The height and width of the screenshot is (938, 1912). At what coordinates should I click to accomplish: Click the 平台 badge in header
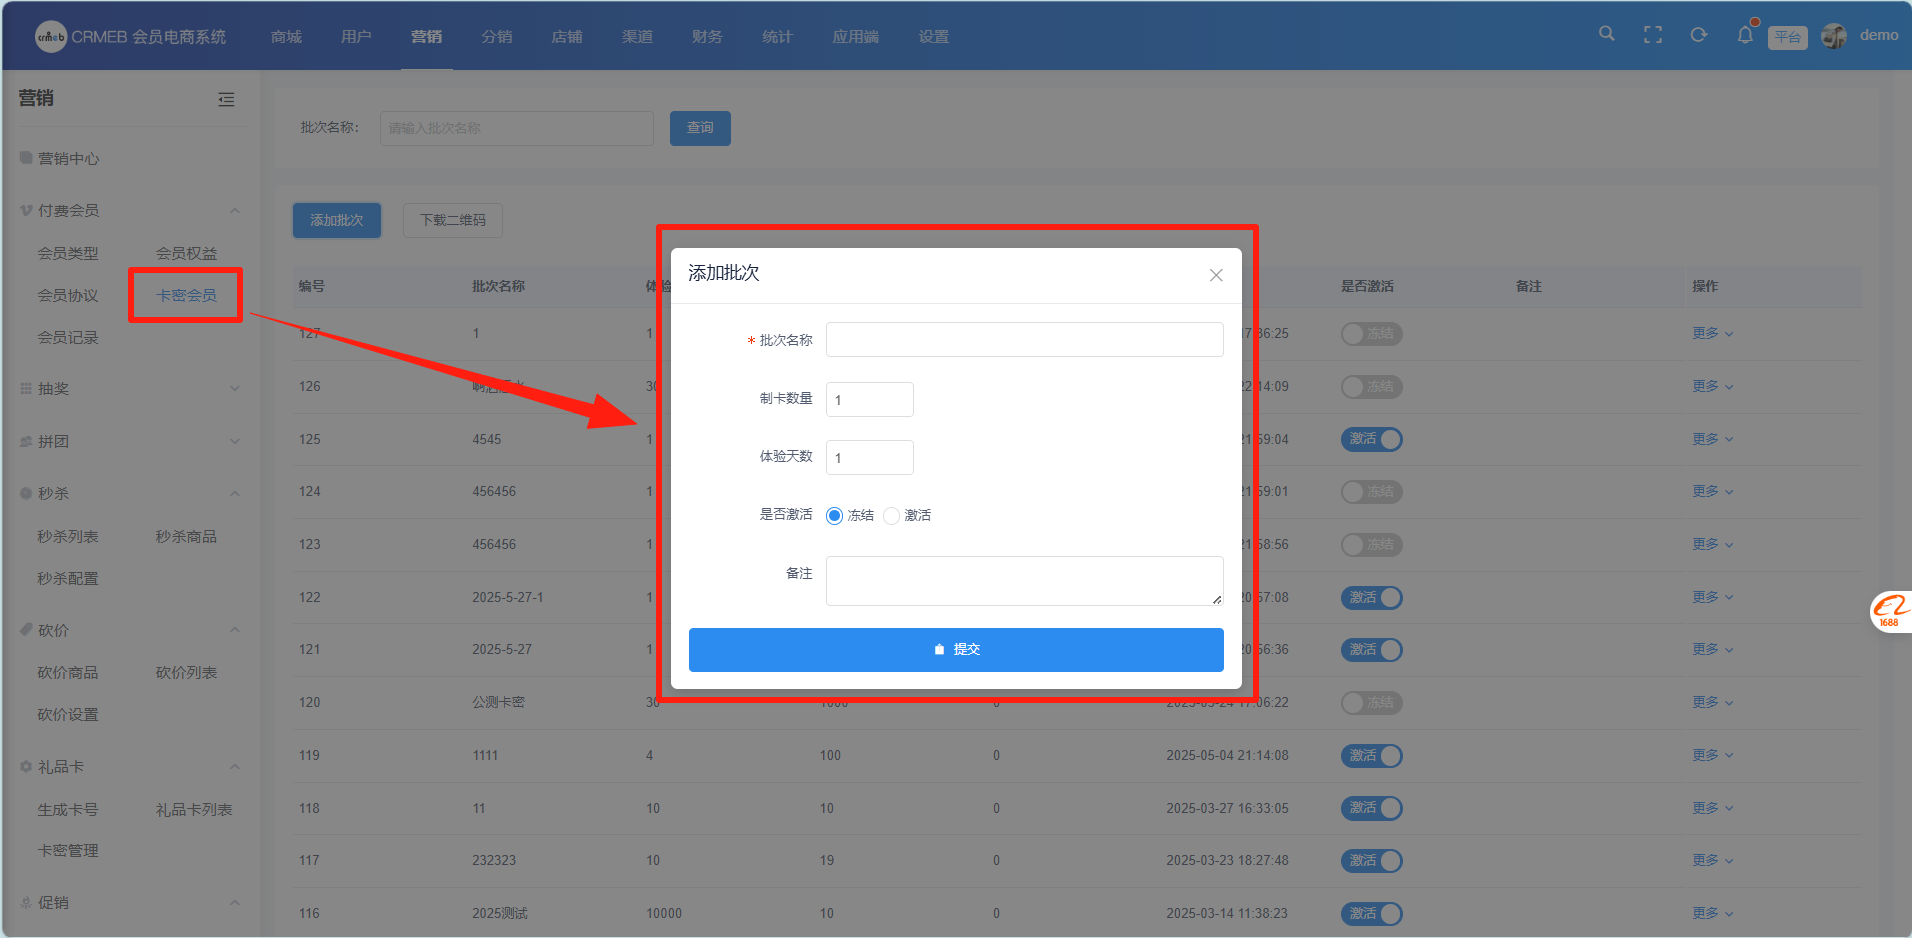(1788, 37)
